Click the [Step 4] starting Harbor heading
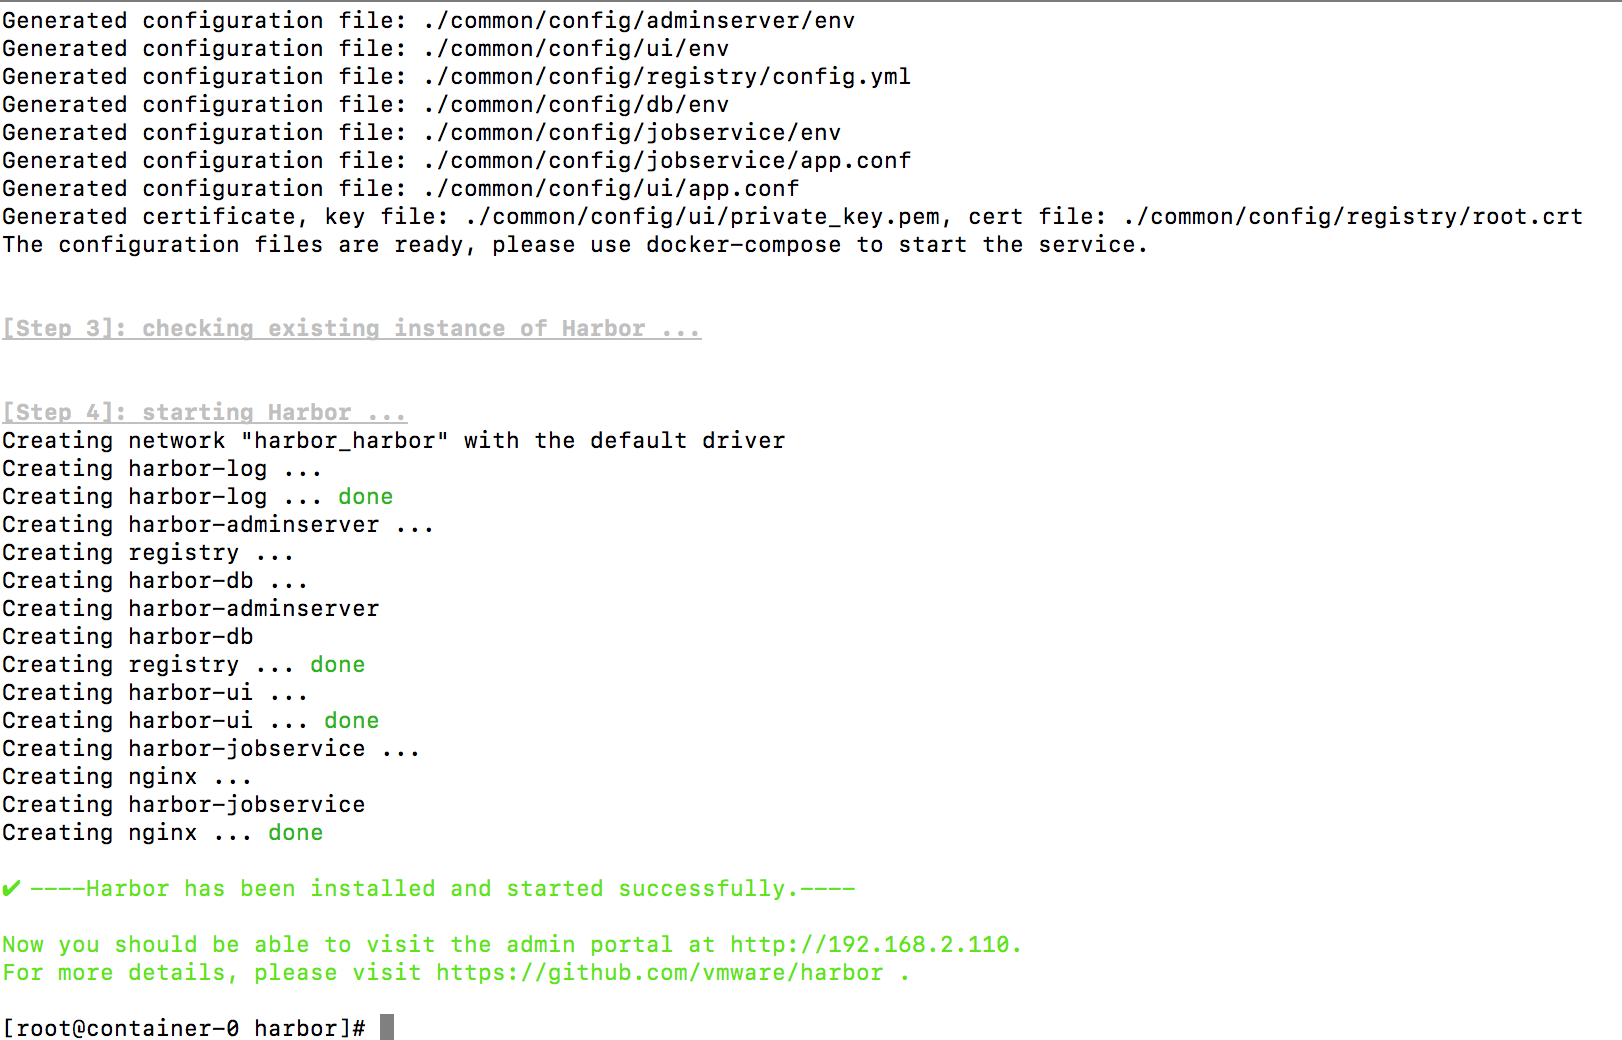The width and height of the screenshot is (1622, 1040). click(x=204, y=412)
